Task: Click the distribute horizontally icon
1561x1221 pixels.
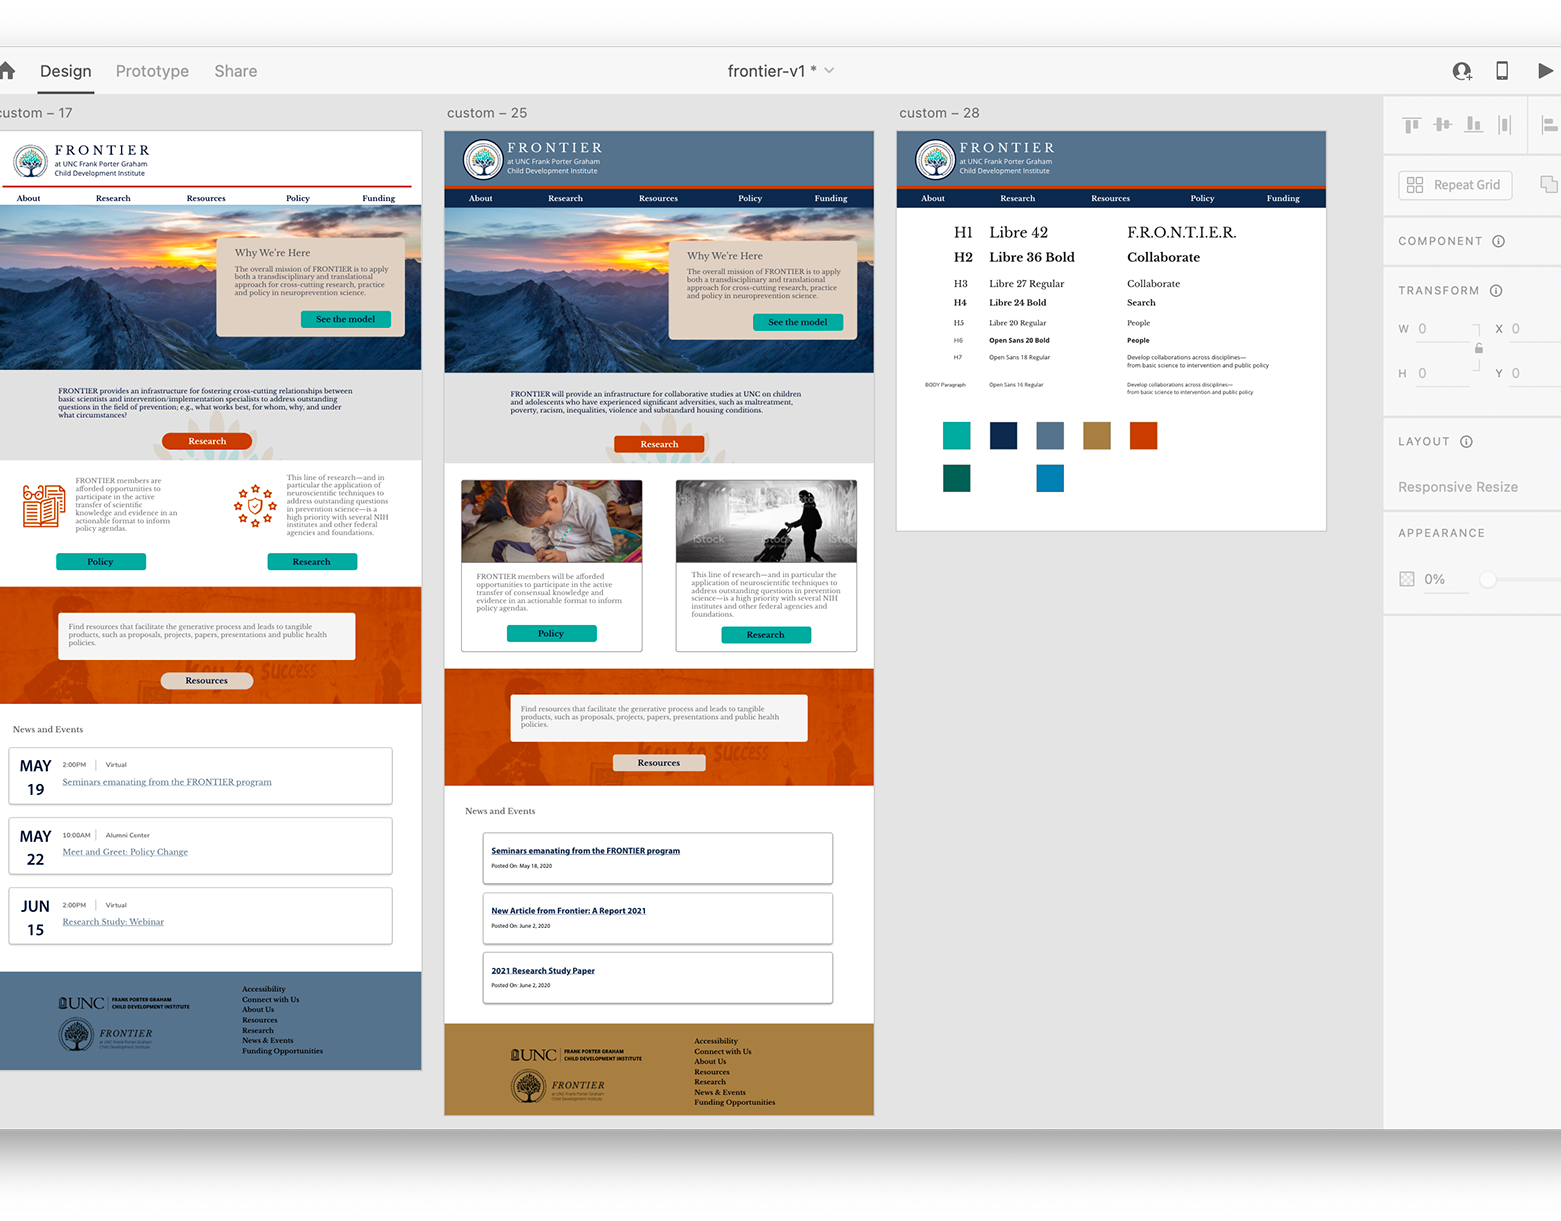Action: tap(1505, 125)
